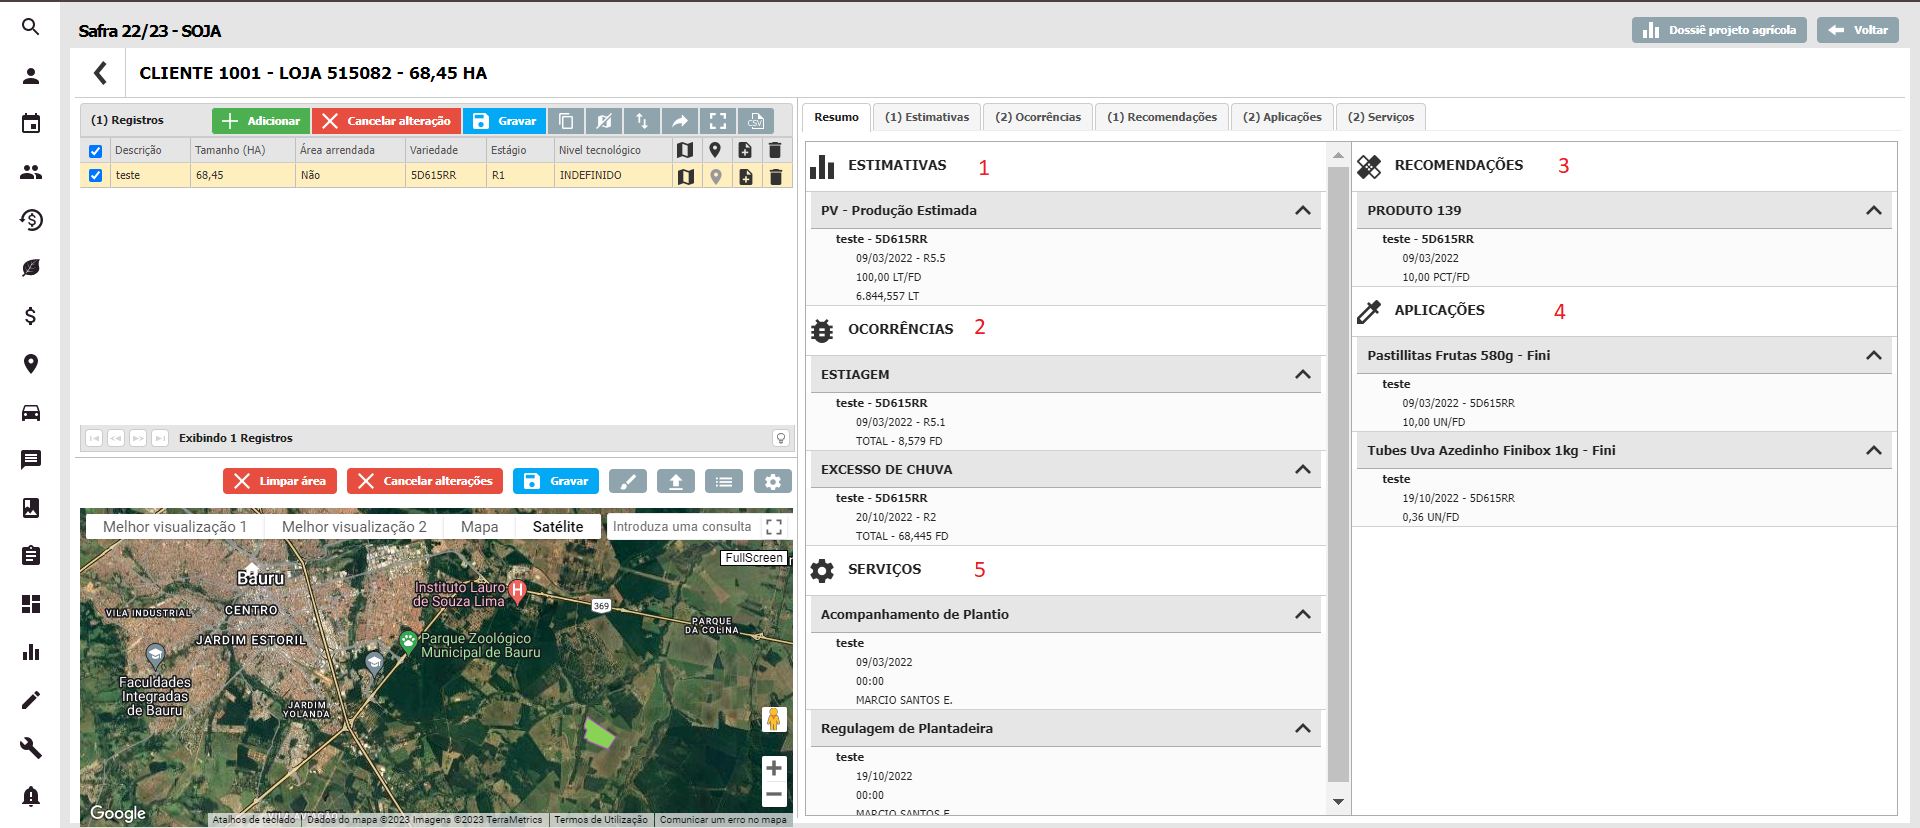1920x828 pixels.
Task: Click the car vehicle icon in the sidebar
Action: click(31, 412)
